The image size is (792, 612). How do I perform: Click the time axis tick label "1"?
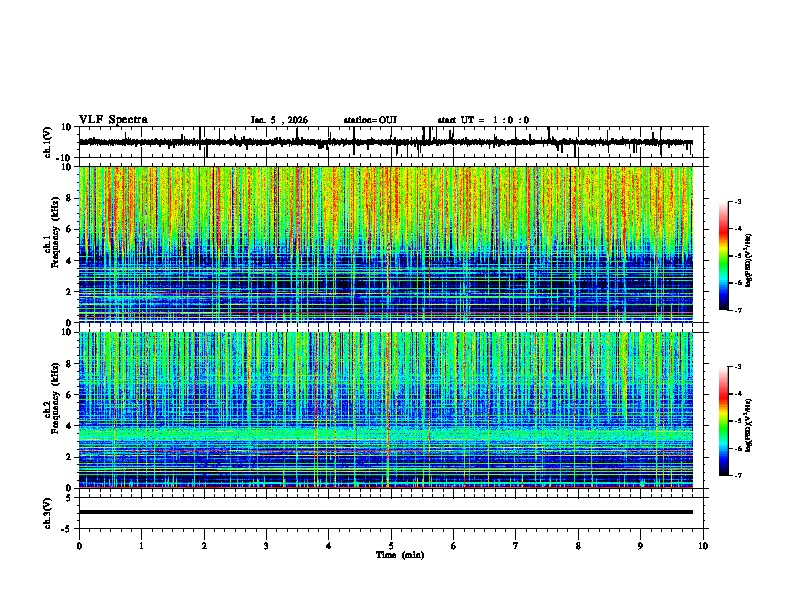(141, 546)
